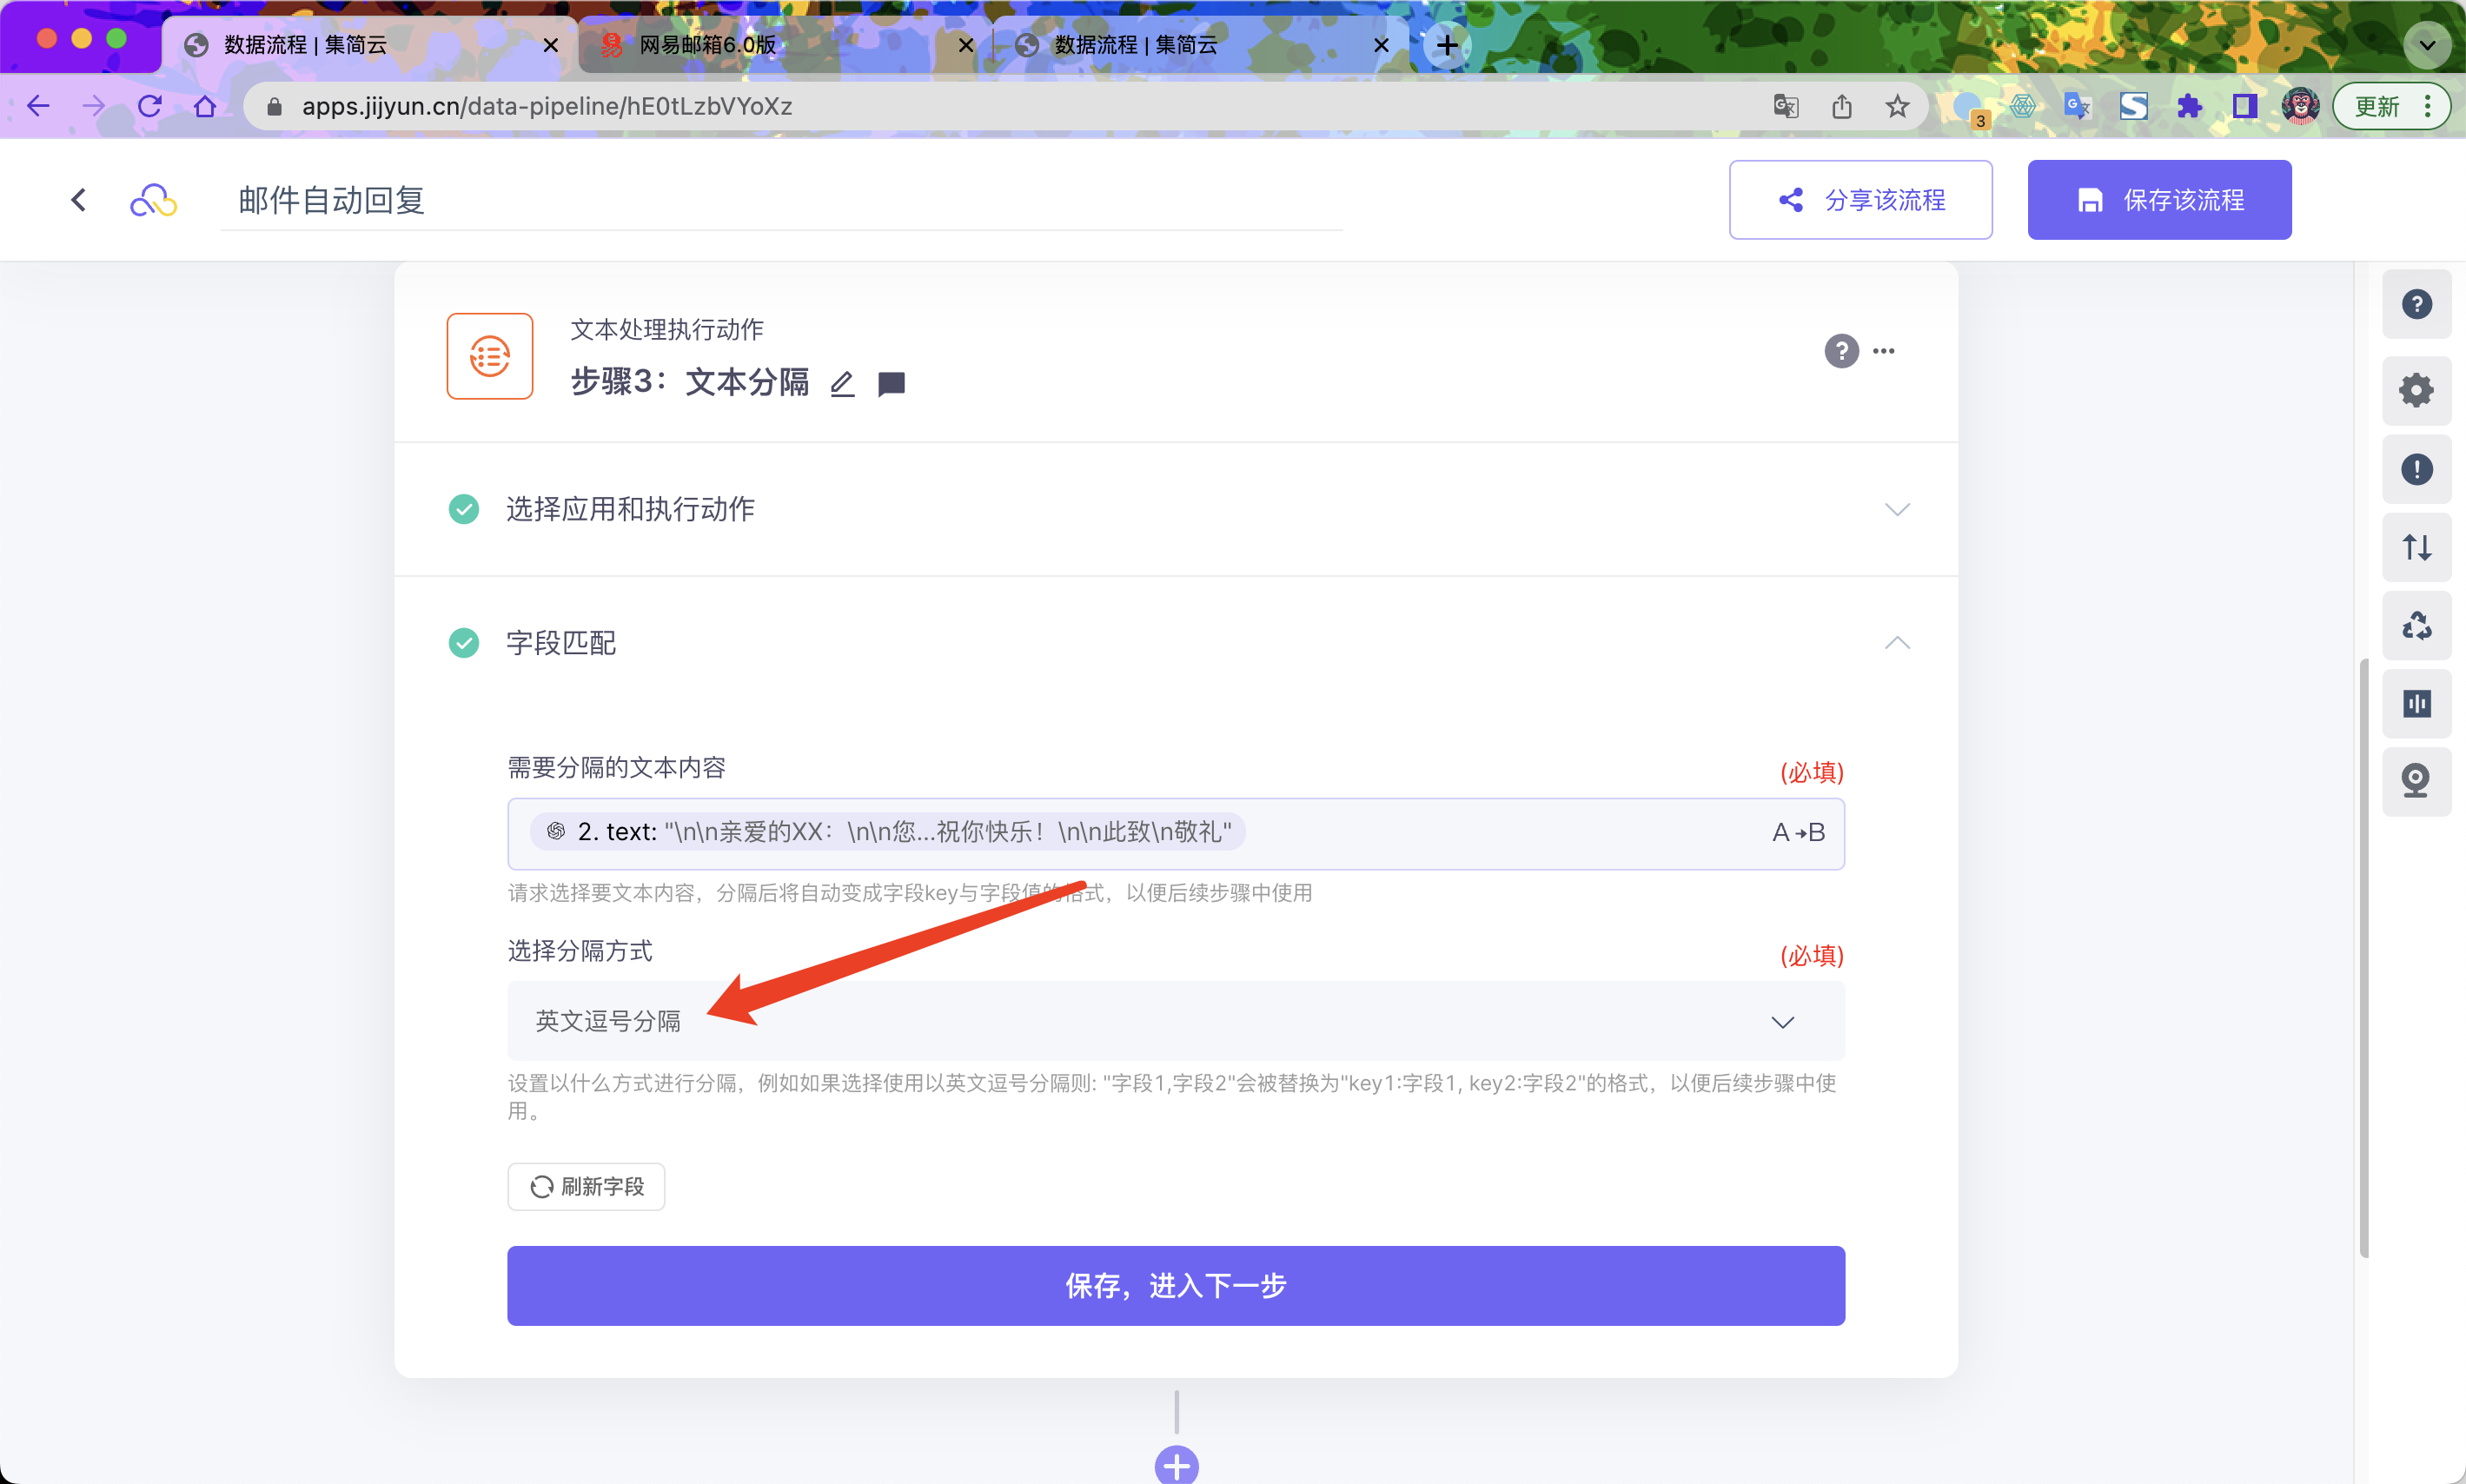Click the bar chart sidebar icon
2466x1484 pixels.
click(2416, 704)
